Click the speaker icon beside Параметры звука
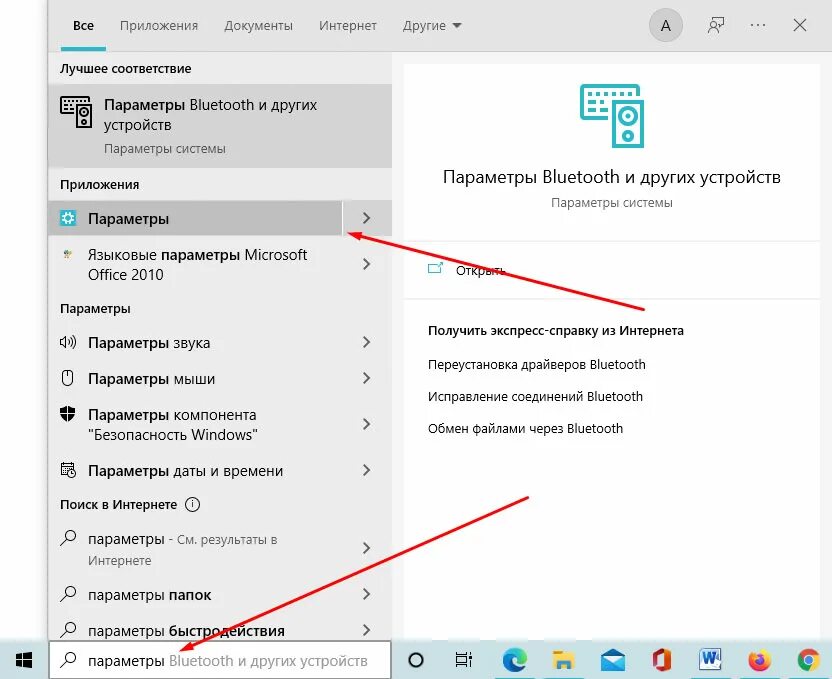This screenshot has height=679, width=832. (68, 342)
